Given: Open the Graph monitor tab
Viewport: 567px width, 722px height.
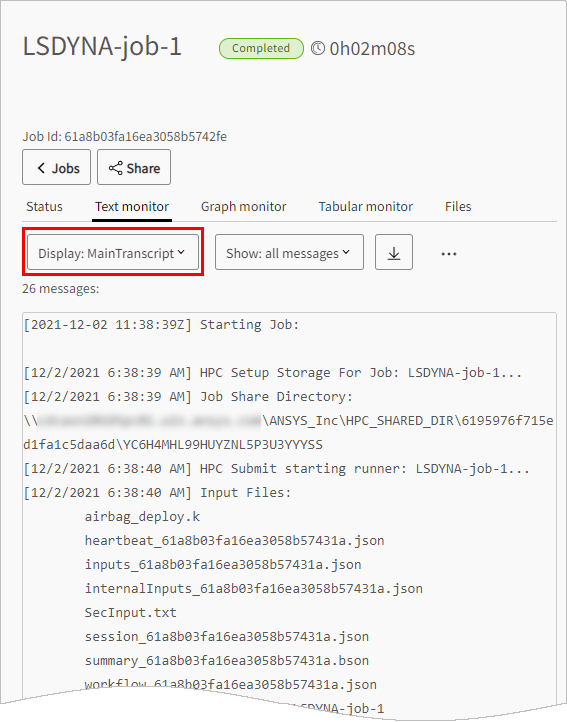Looking at the screenshot, I should tap(244, 207).
